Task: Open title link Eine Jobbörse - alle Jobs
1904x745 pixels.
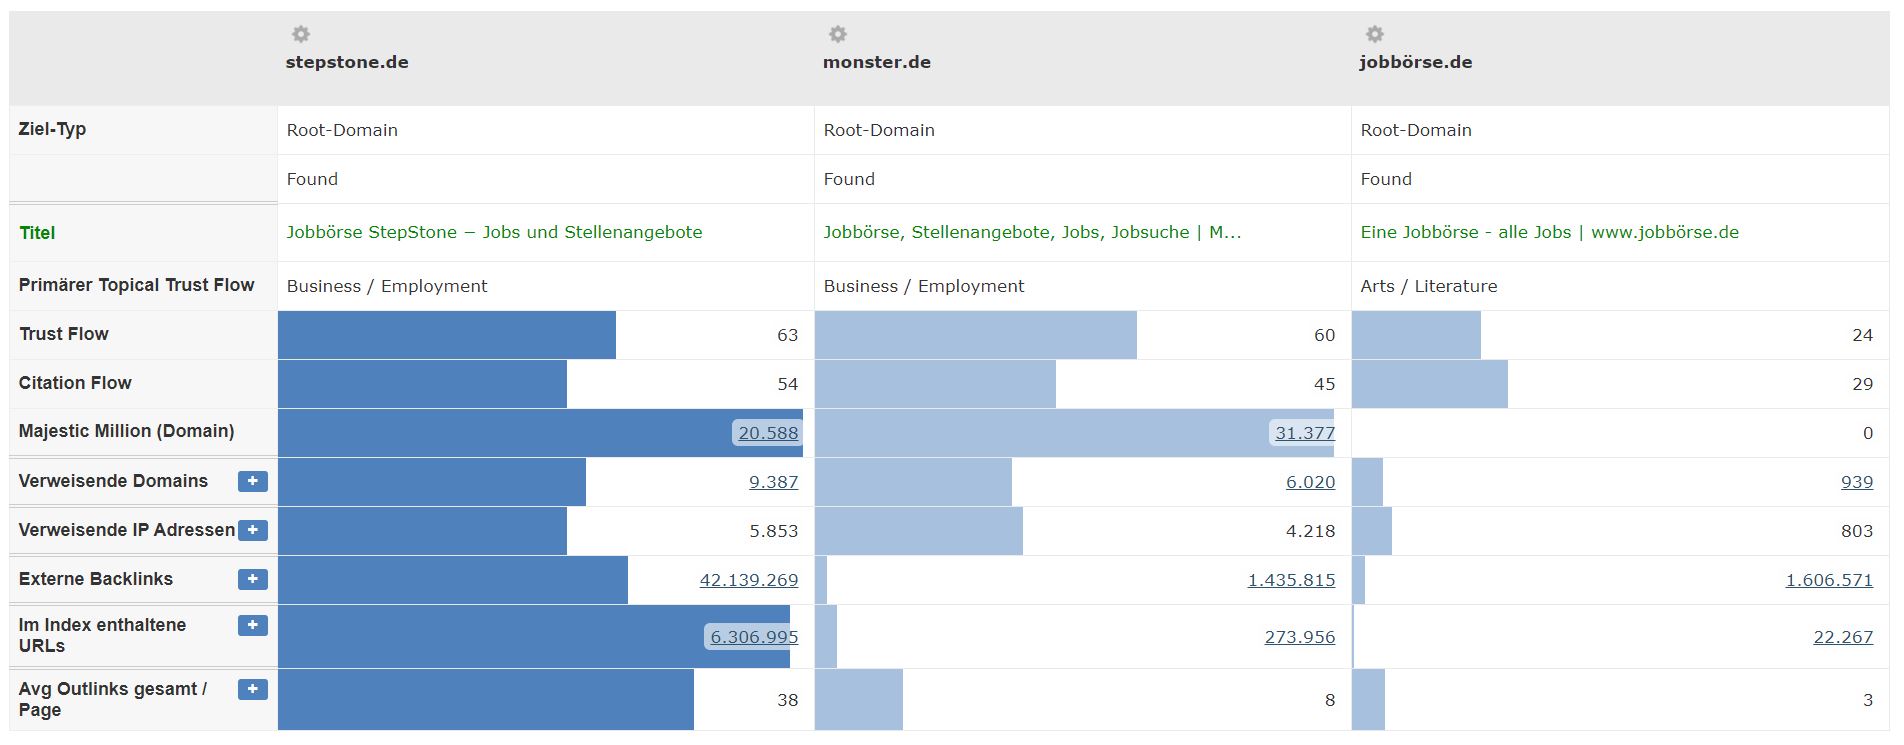Action: (1549, 232)
